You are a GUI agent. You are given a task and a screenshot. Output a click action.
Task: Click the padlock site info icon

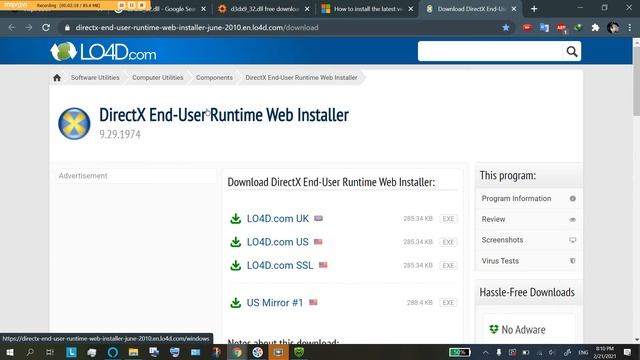click(67, 28)
